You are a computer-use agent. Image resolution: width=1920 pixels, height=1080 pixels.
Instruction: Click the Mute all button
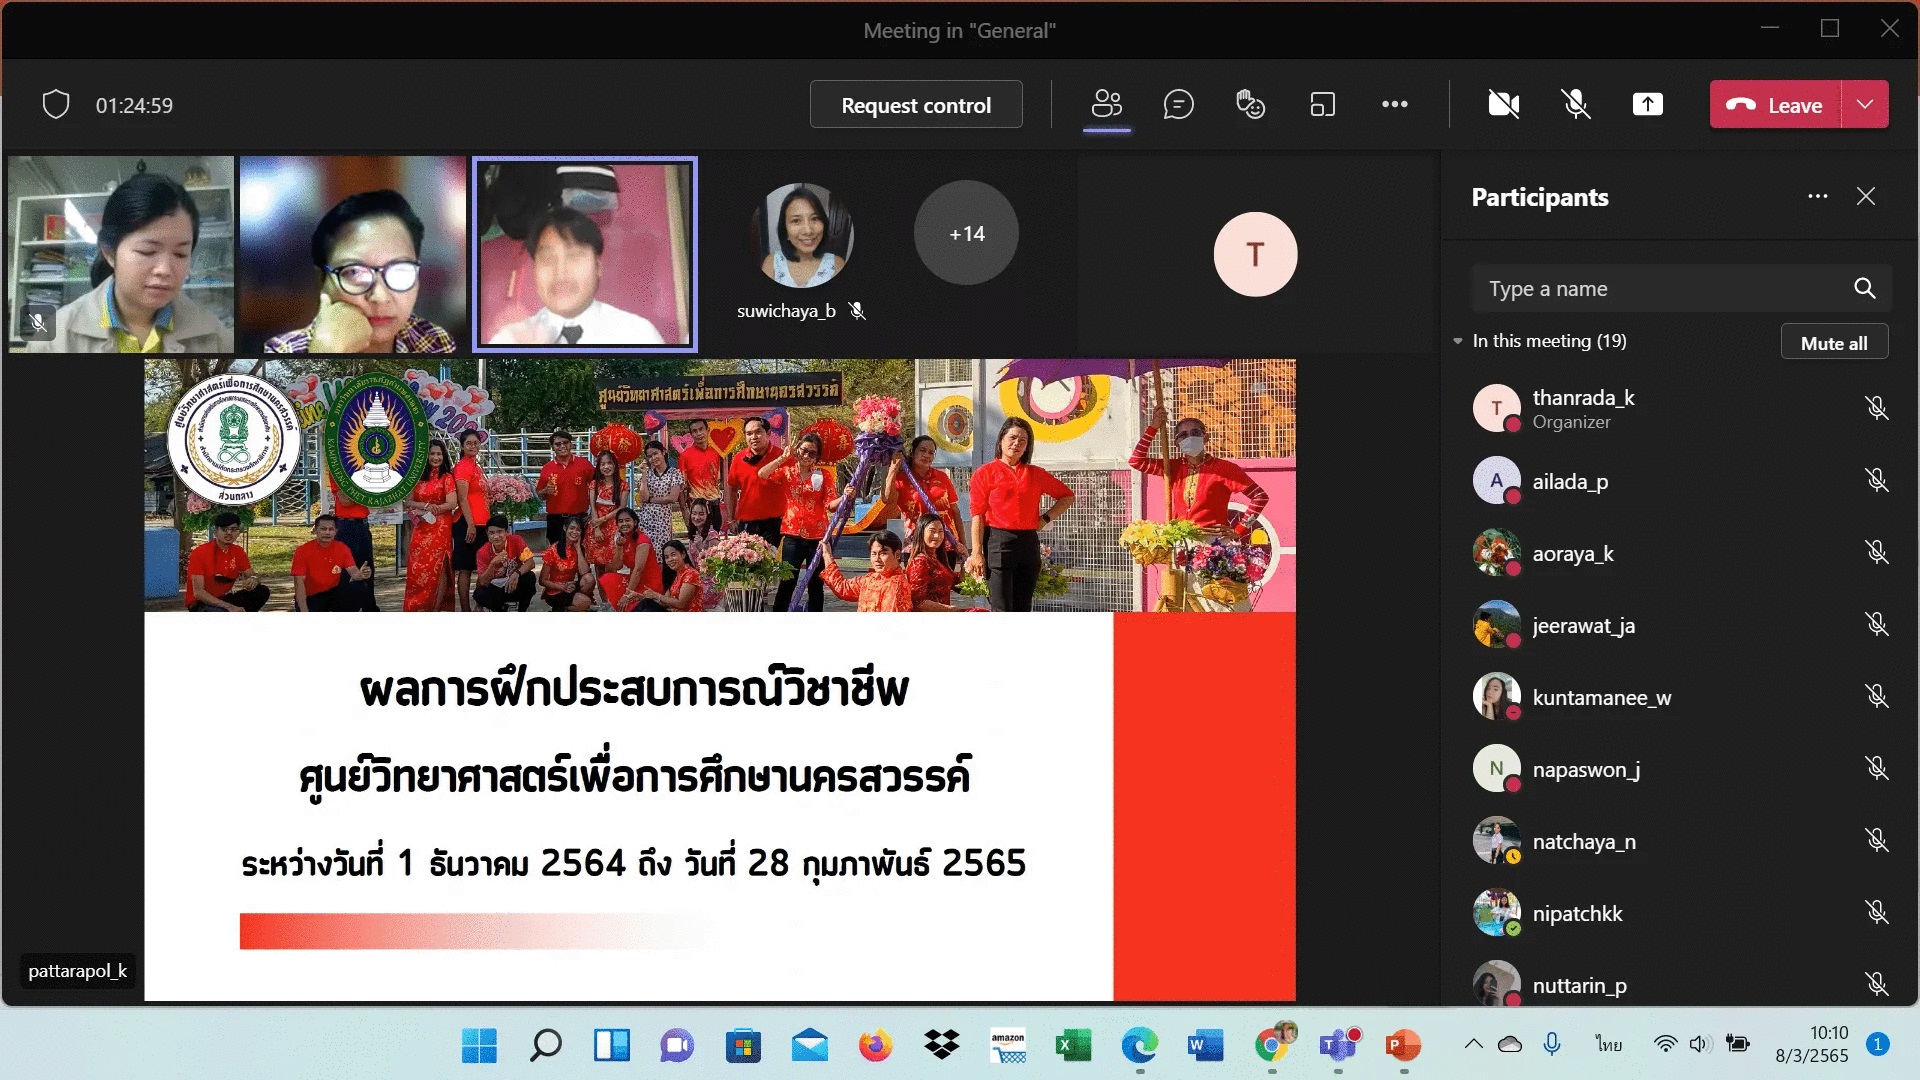click(1833, 342)
